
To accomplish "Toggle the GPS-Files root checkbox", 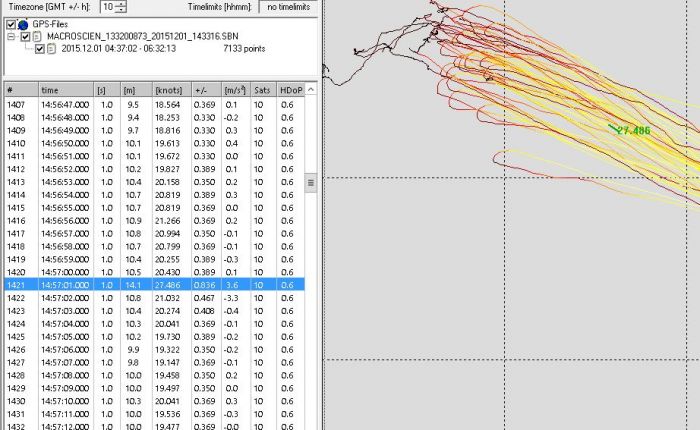I will [x=11, y=24].
